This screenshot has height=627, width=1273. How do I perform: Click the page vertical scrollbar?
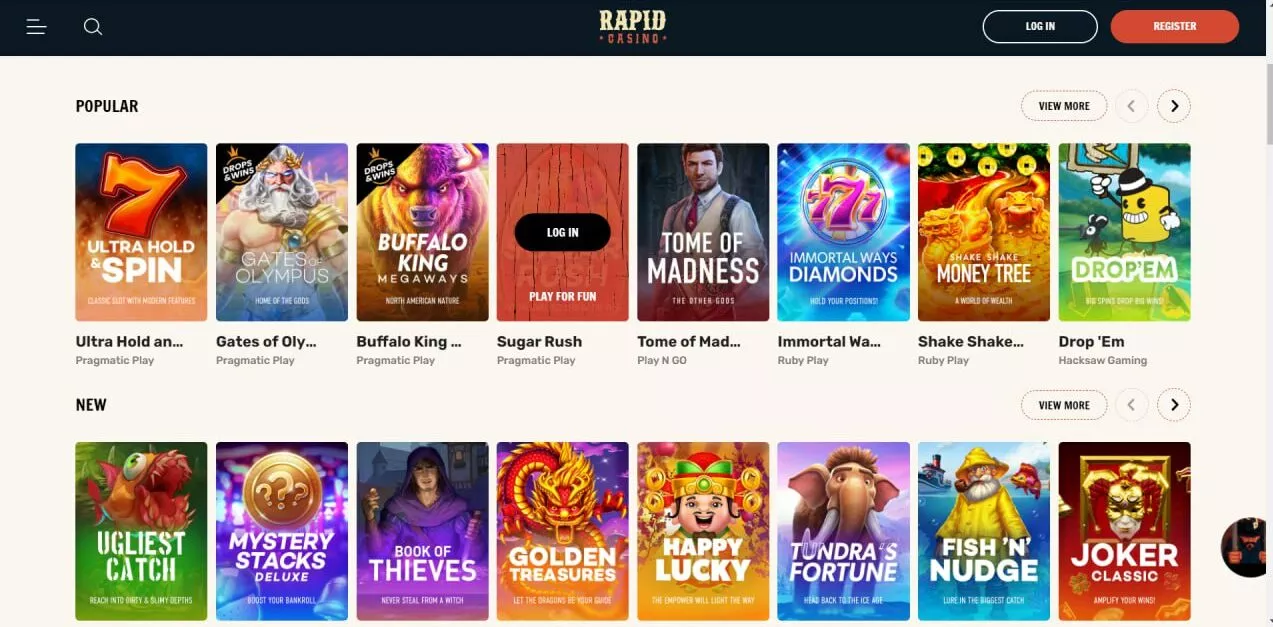click(x=1267, y=340)
